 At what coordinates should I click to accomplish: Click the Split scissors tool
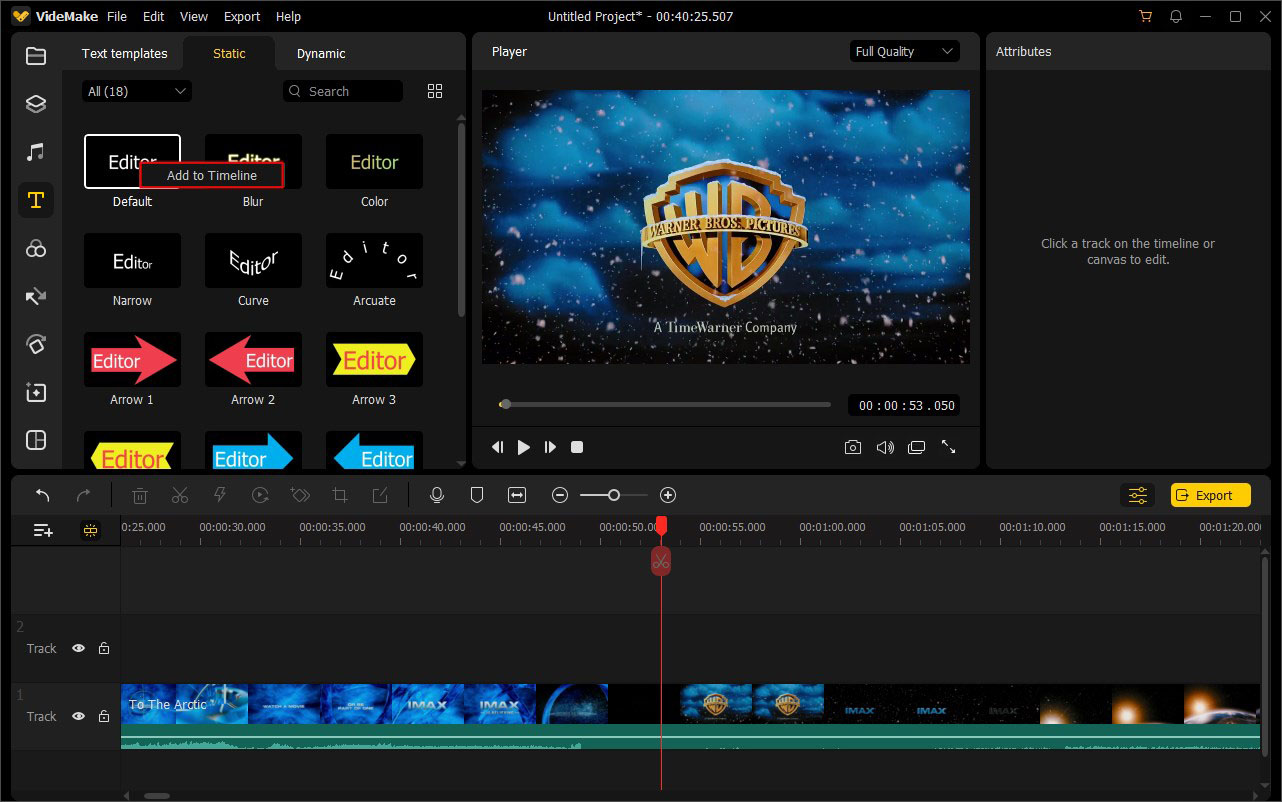point(180,495)
